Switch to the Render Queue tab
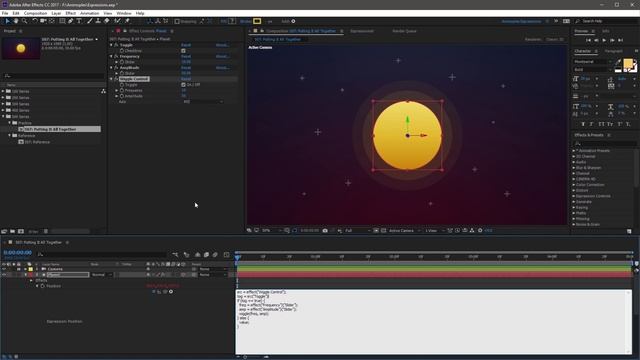 [404, 31]
